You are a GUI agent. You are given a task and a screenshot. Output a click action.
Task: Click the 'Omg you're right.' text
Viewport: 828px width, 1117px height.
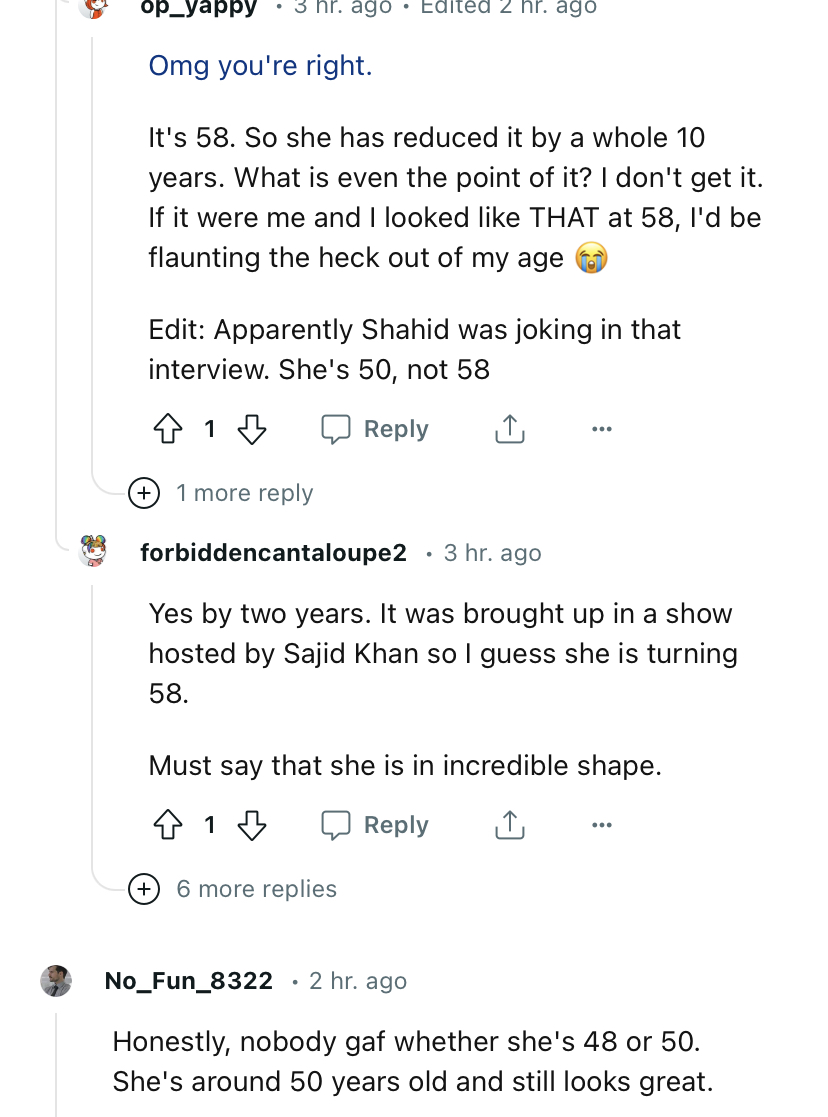tap(260, 66)
